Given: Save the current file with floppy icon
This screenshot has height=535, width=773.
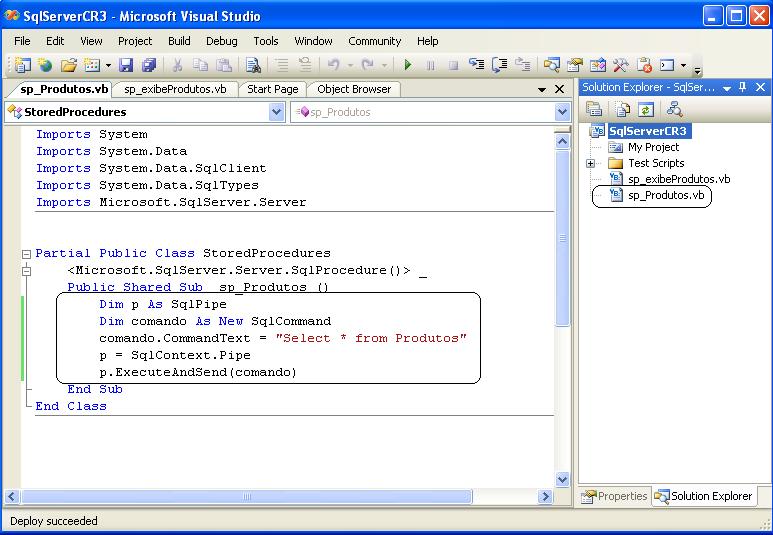Looking at the screenshot, I should (x=126, y=65).
